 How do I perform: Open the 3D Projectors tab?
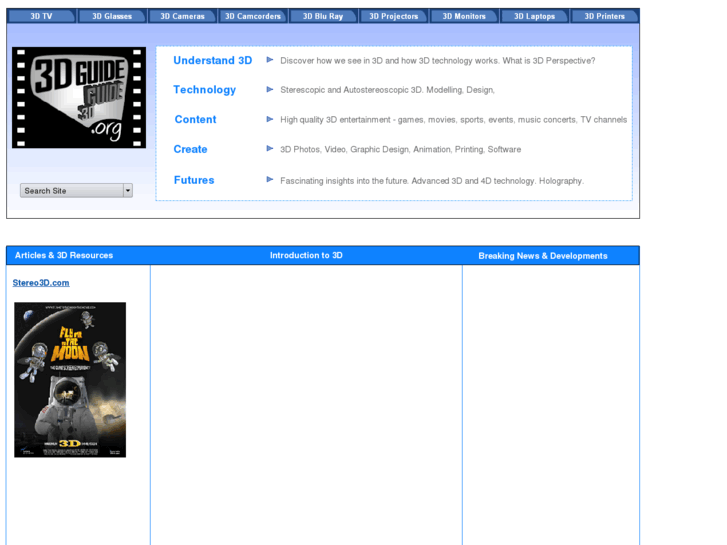[x=394, y=16]
